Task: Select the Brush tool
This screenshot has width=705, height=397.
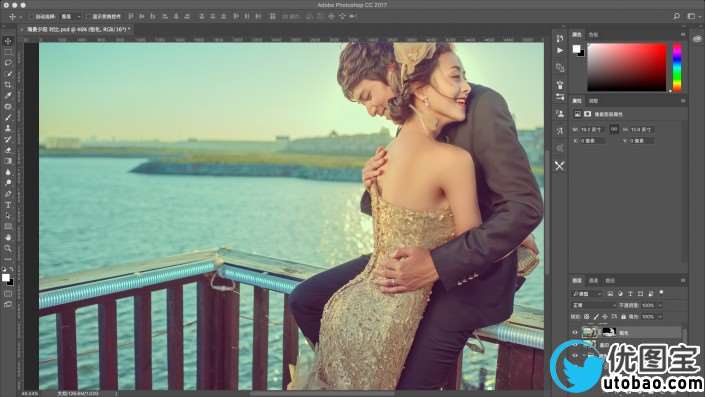Action: [8, 117]
